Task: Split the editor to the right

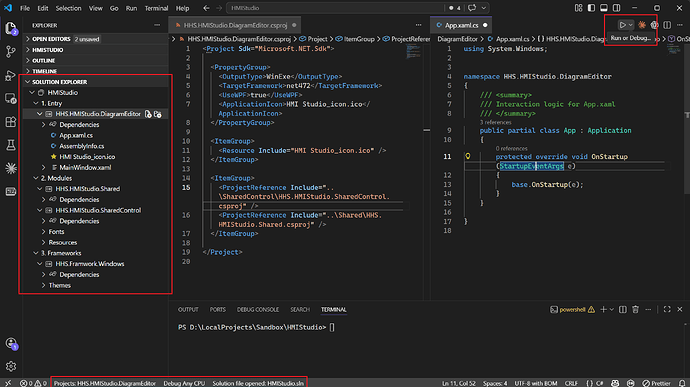Action: [667, 25]
